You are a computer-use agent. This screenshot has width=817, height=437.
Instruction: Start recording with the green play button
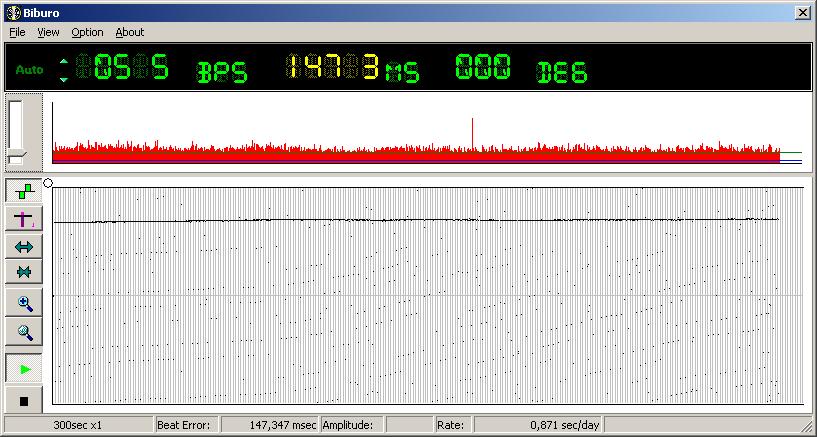(24, 369)
